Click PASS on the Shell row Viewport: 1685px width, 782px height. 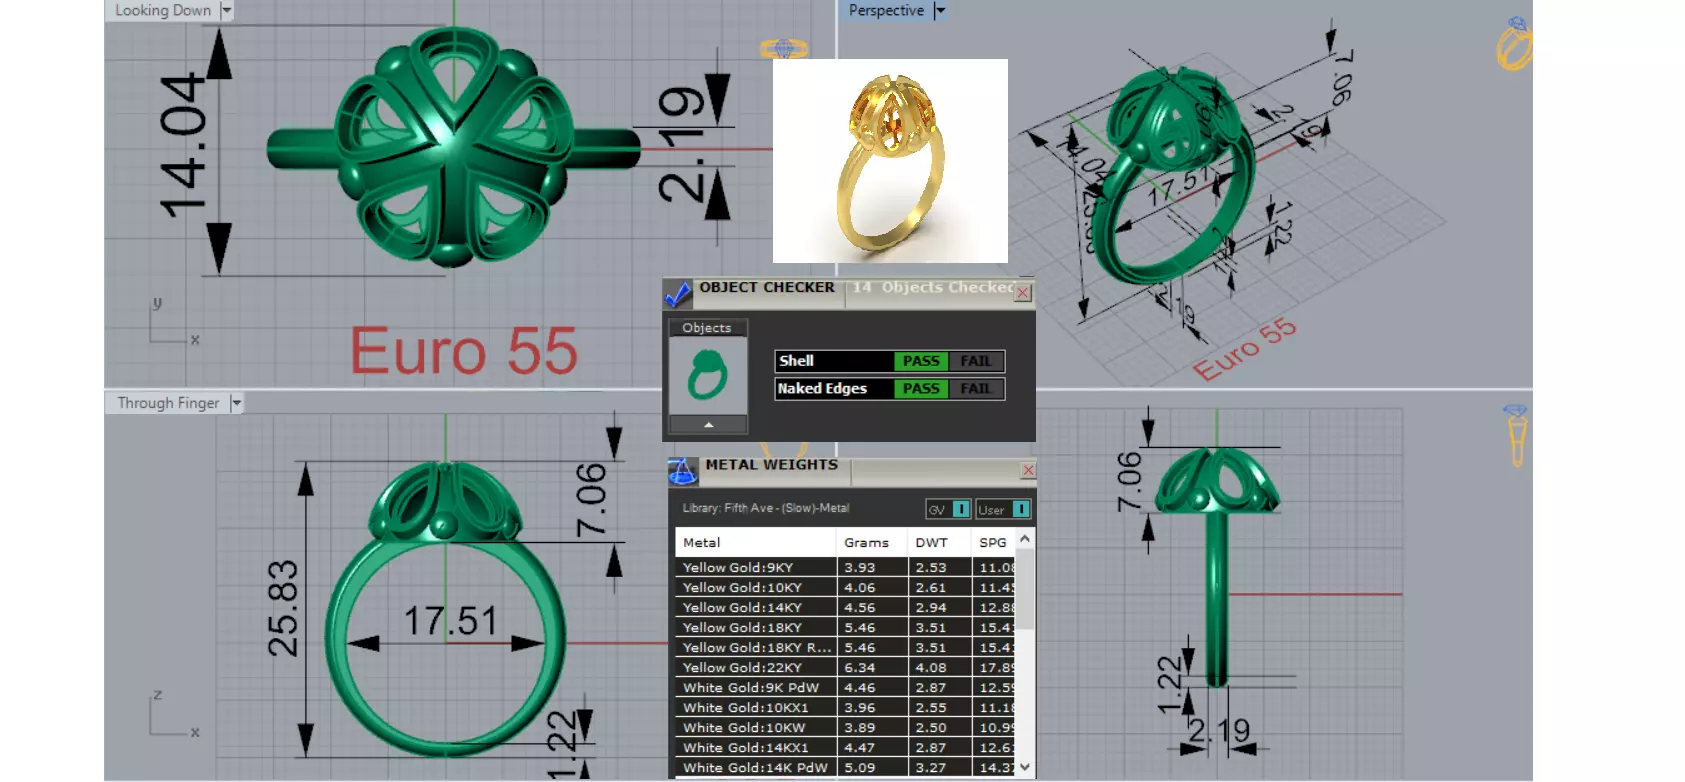[x=921, y=361]
